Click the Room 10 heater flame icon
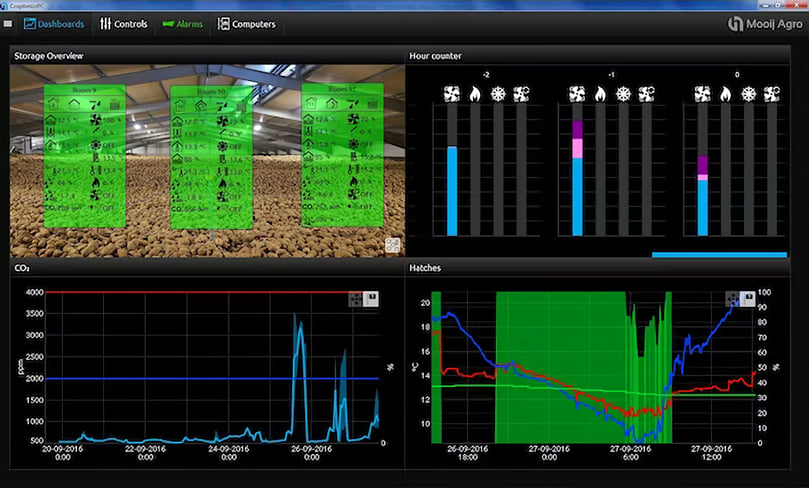The image size is (809, 488). pyautogui.click(x=222, y=184)
